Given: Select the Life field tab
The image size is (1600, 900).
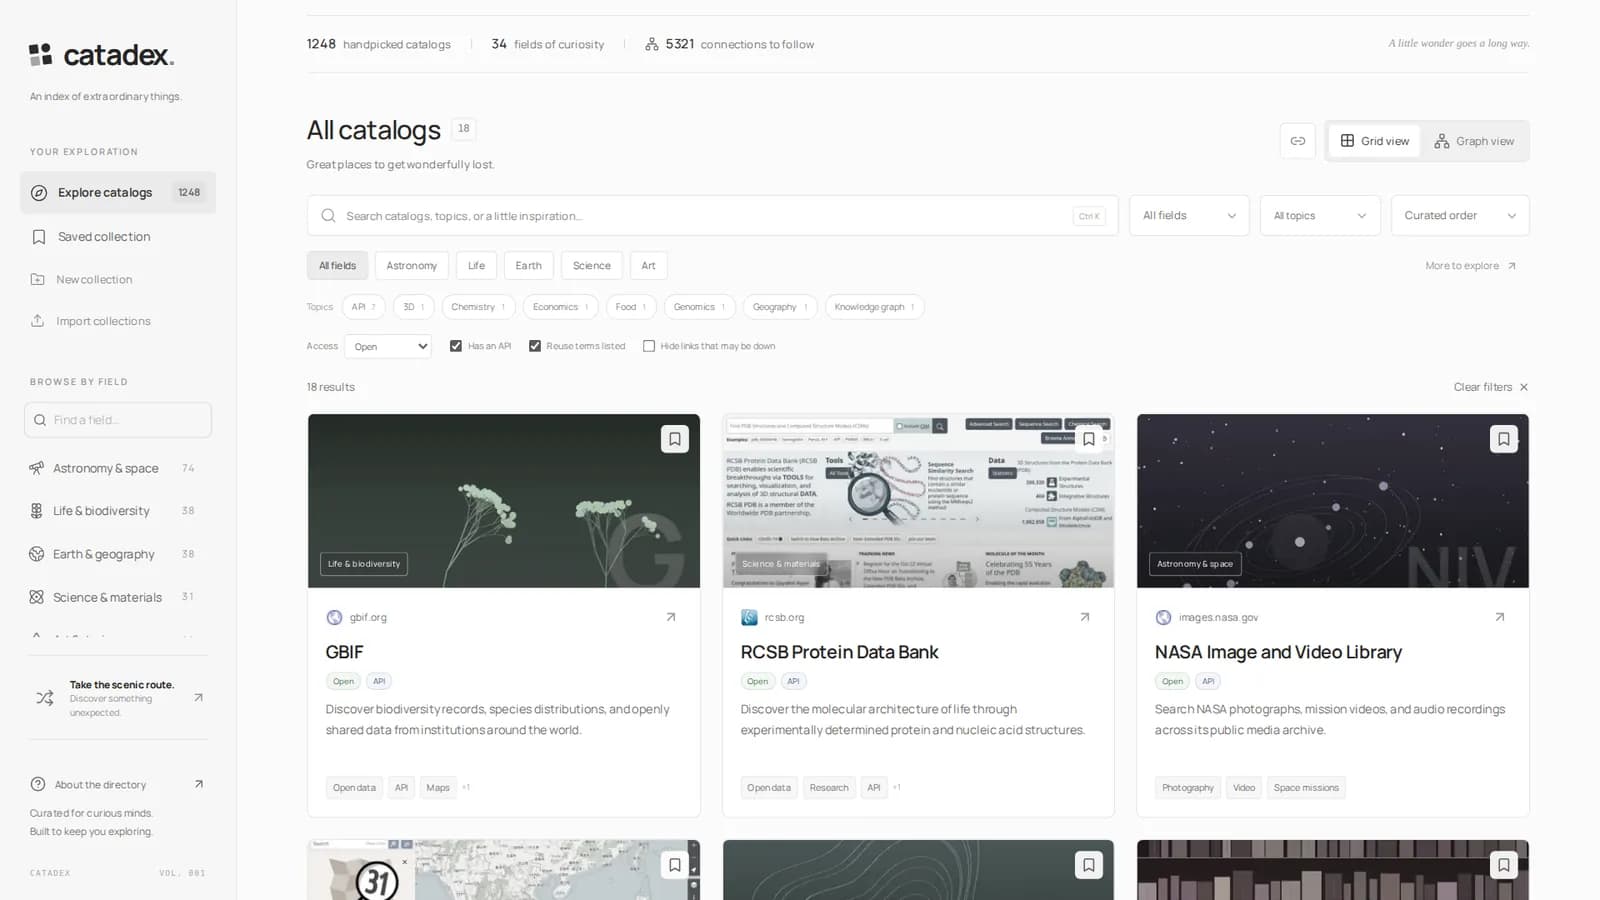Looking at the screenshot, I should [x=477, y=266].
